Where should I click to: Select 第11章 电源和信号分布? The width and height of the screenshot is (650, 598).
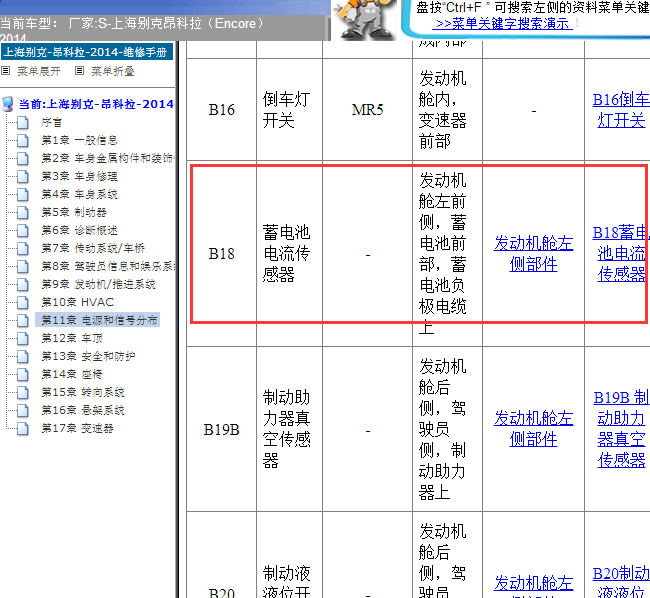pyautogui.click(x=97, y=320)
